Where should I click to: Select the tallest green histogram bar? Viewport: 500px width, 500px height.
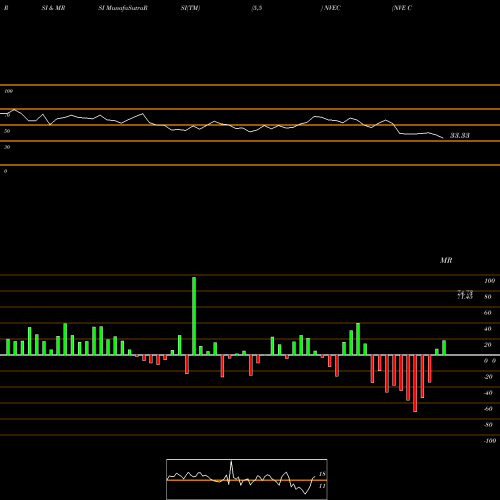pyautogui.click(x=194, y=316)
